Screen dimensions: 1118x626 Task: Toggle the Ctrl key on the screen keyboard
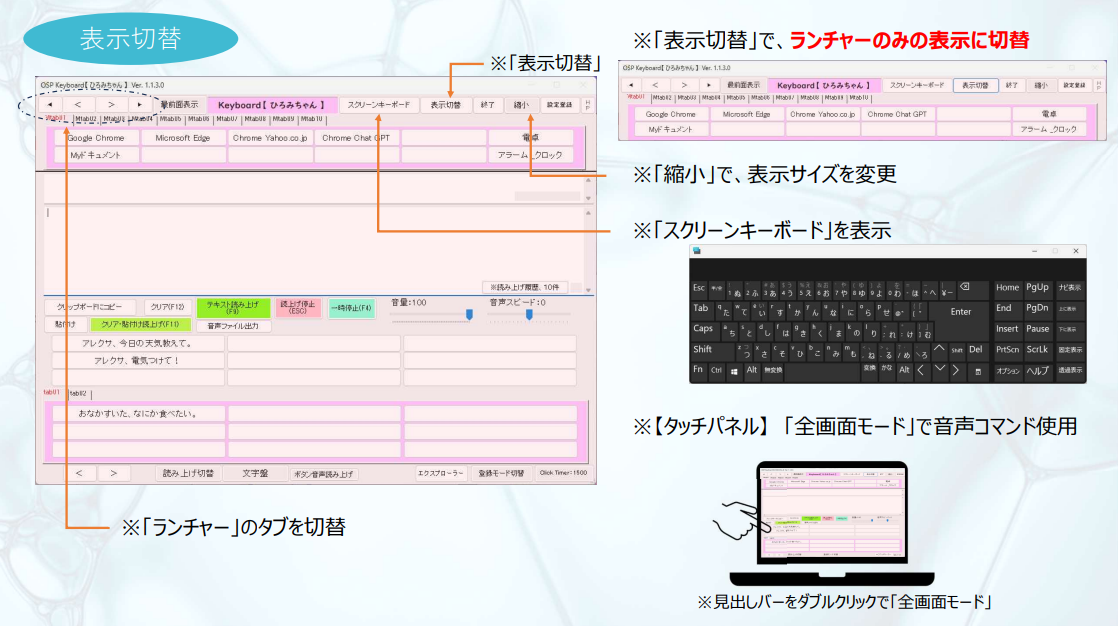coord(717,371)
